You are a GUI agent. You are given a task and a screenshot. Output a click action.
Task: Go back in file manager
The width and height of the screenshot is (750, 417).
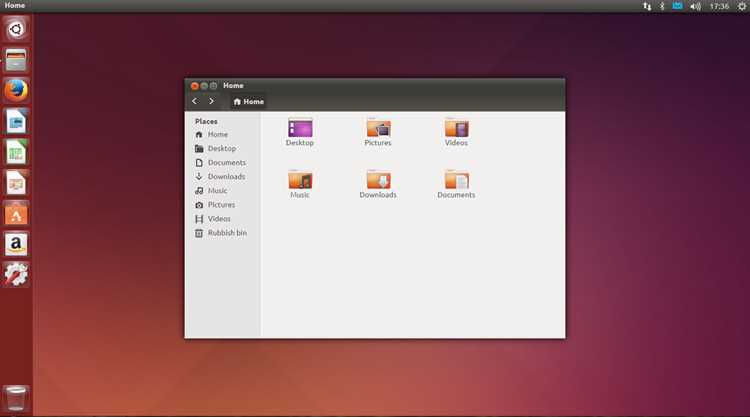click(194, 101)
